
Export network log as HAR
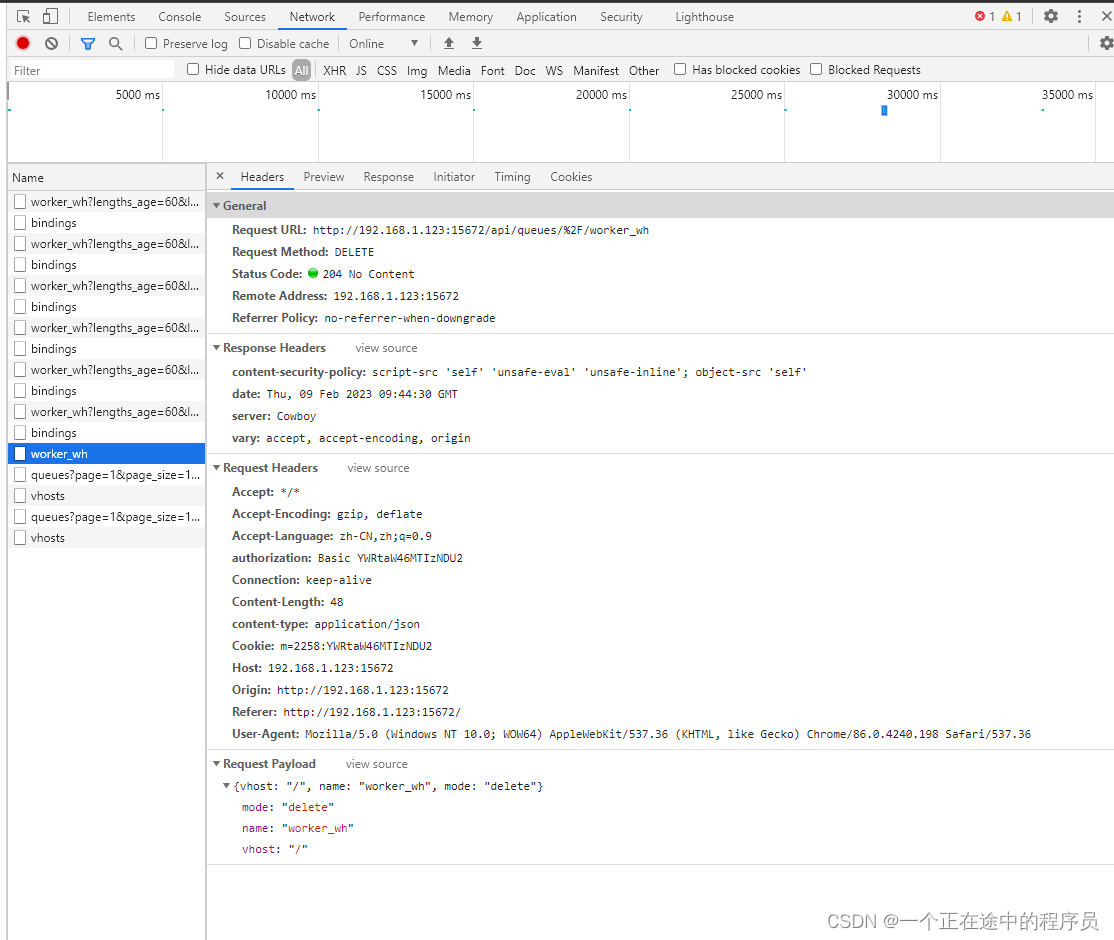[x=477, y=44]
